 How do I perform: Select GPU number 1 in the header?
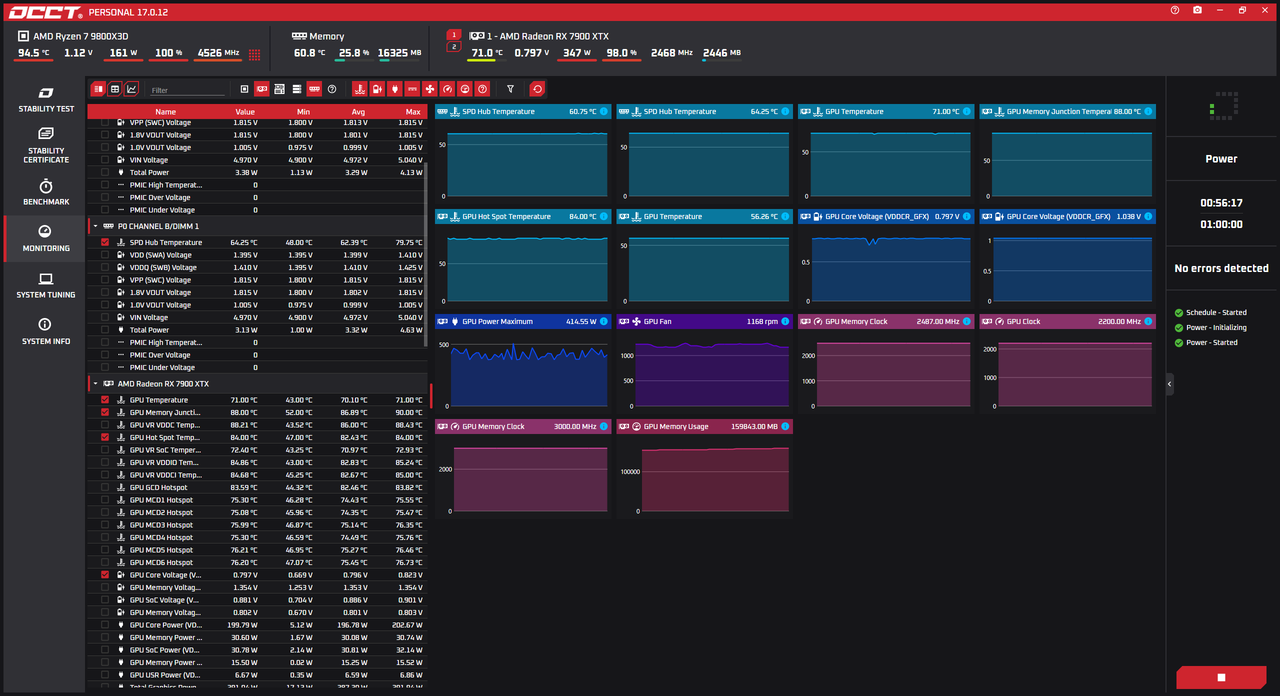tap(454, 35)
